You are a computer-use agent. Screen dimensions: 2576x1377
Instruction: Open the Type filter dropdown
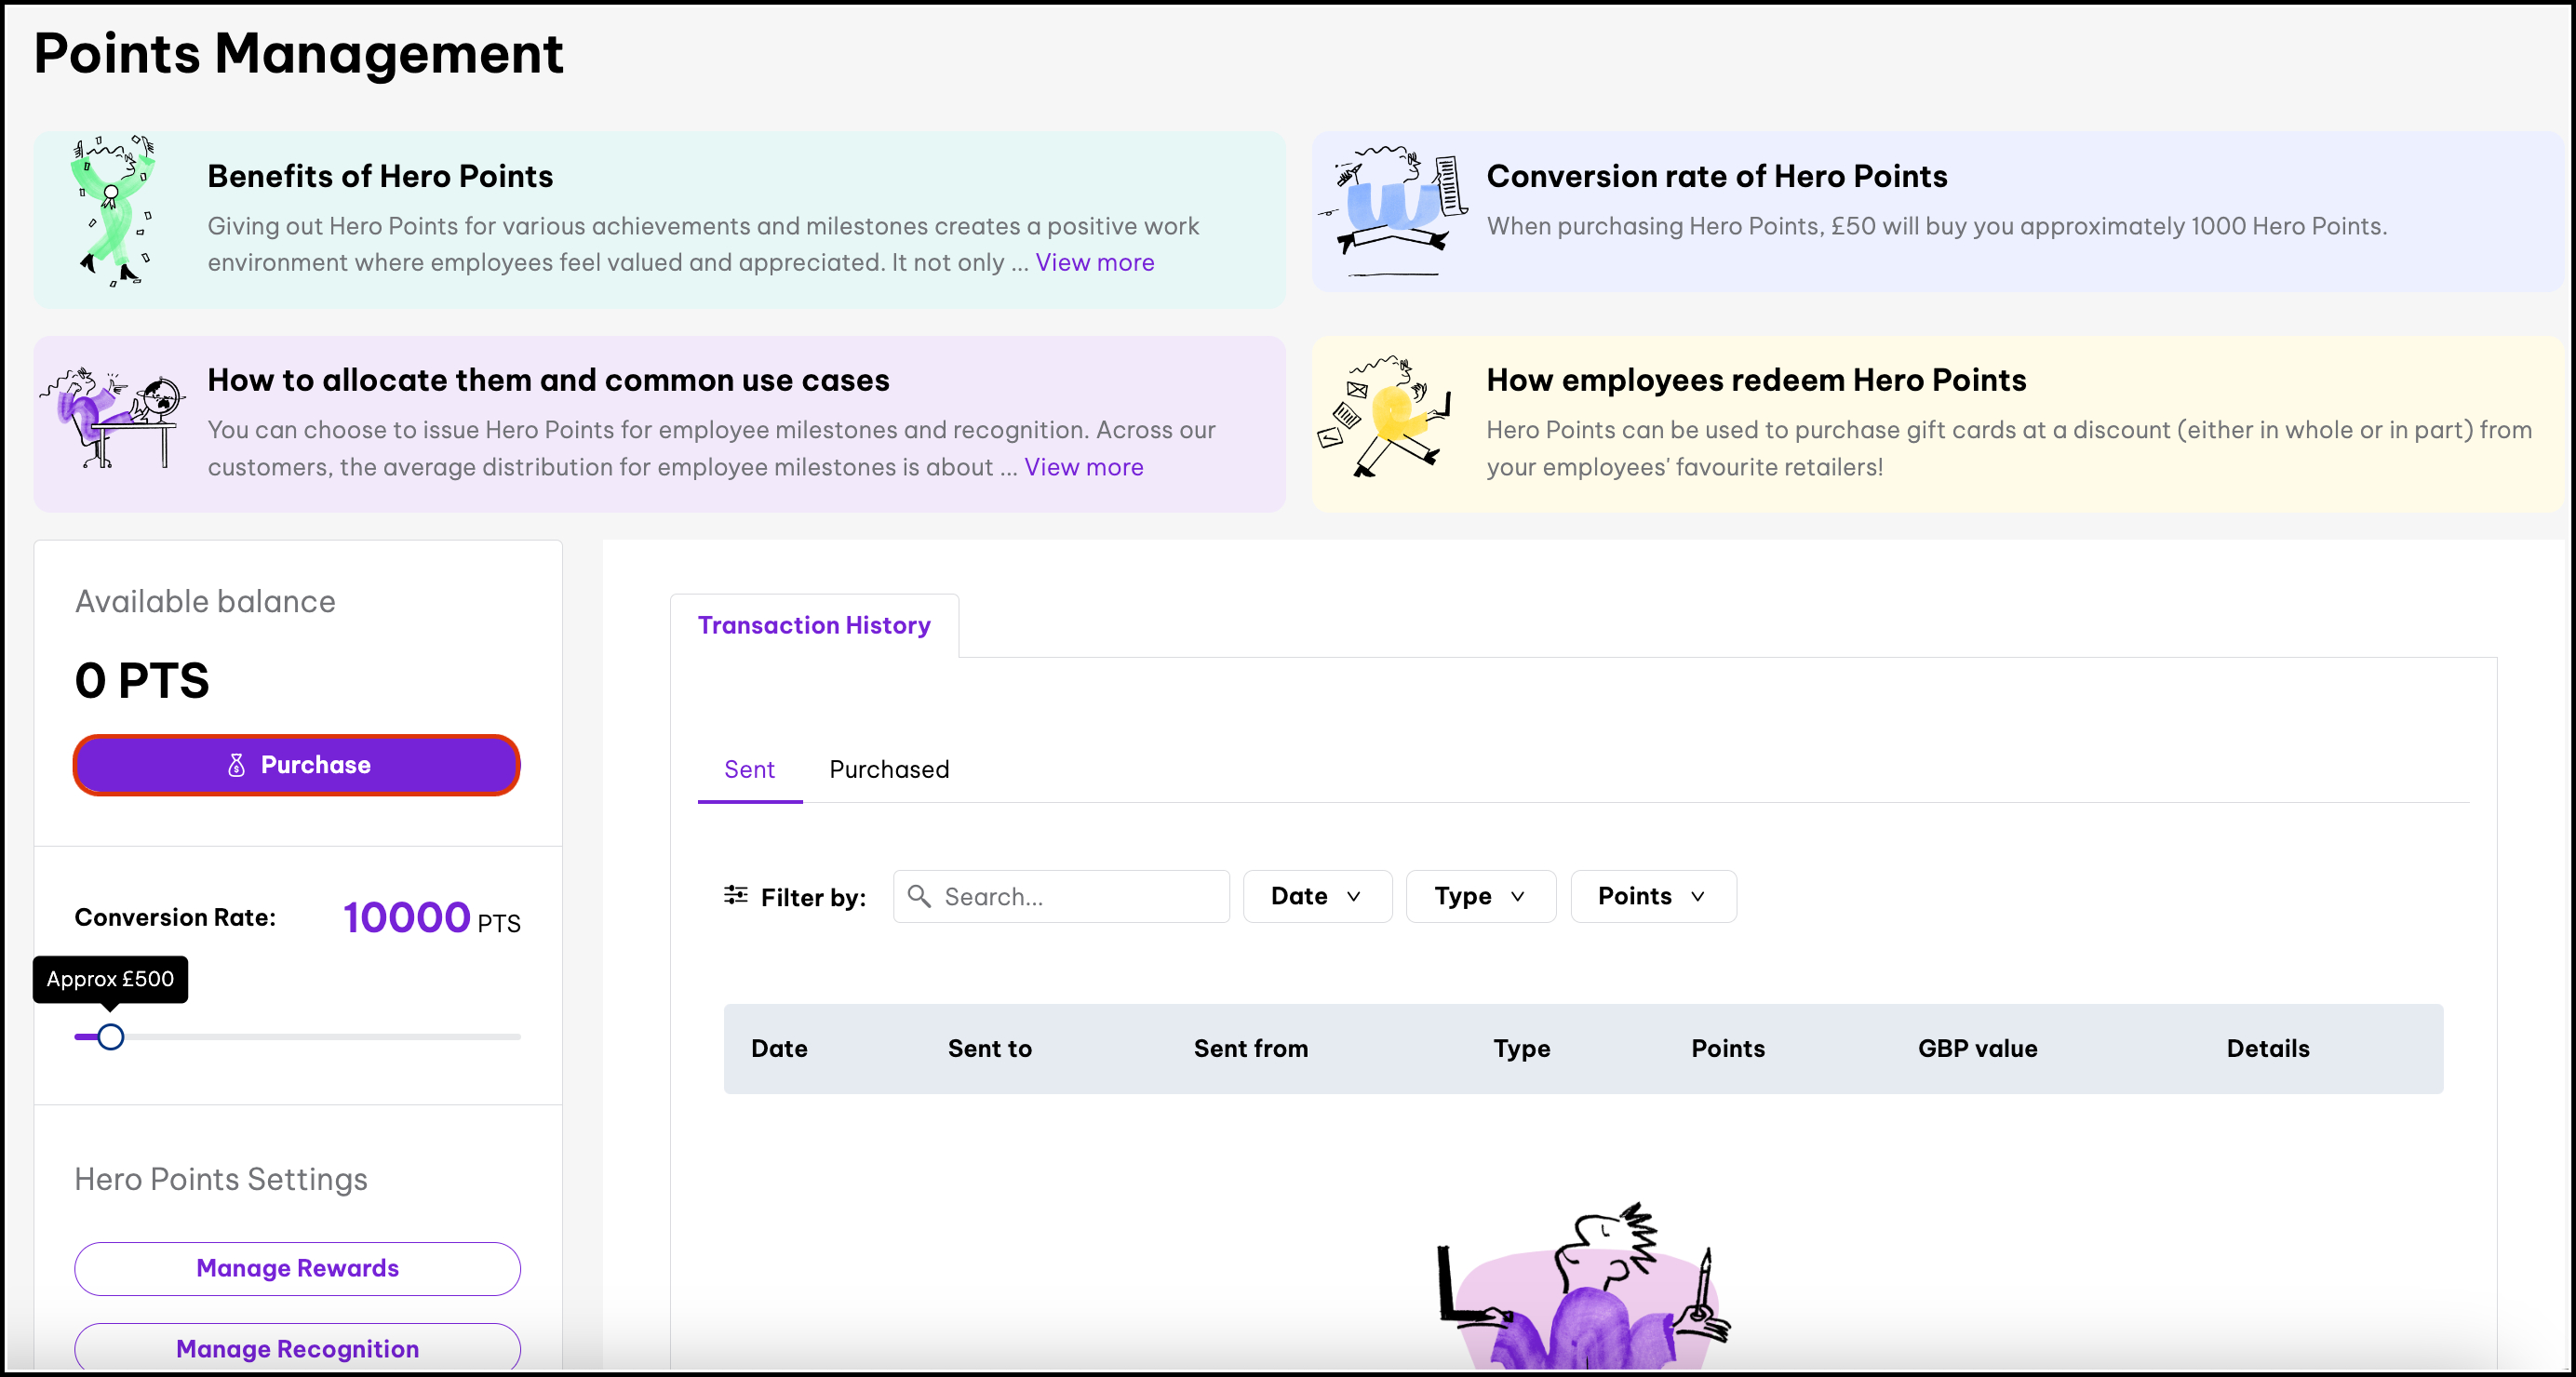[1480, 896]
